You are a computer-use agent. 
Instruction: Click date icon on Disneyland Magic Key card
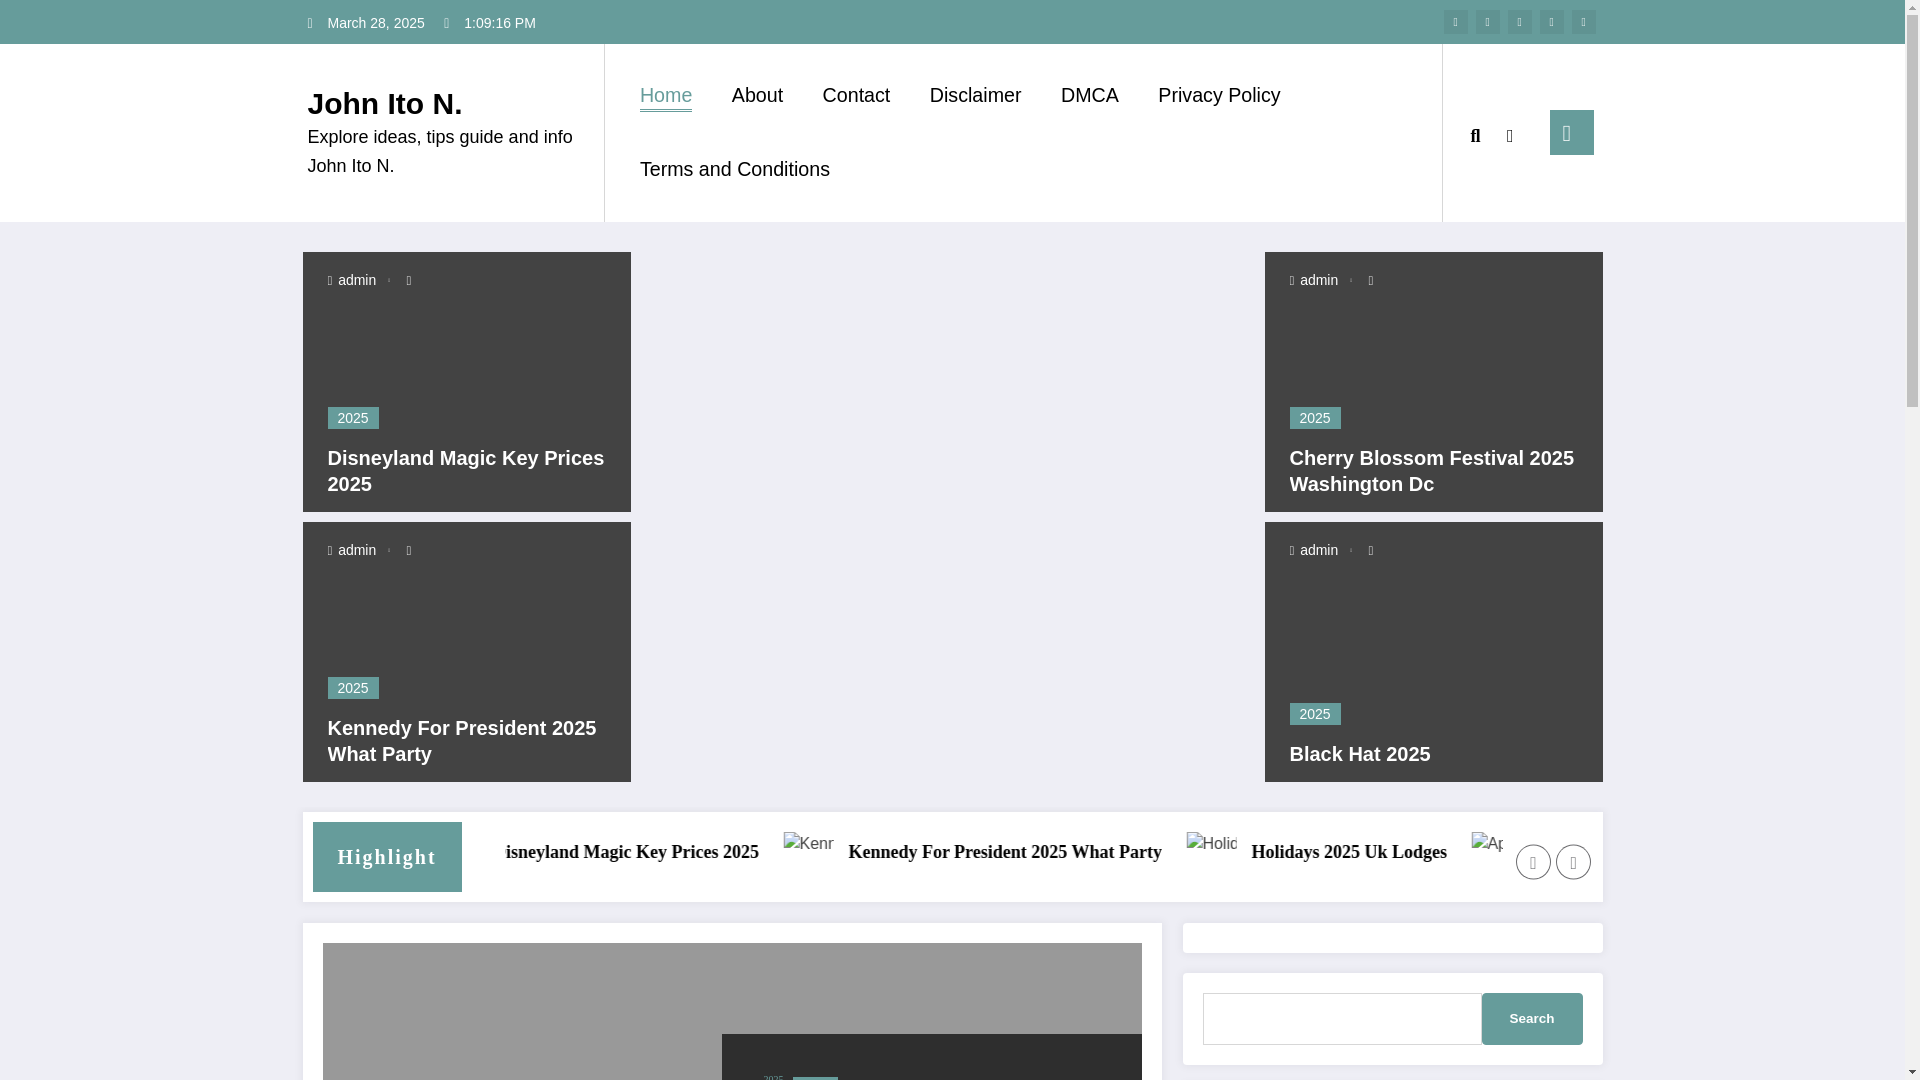click(409, 281)
